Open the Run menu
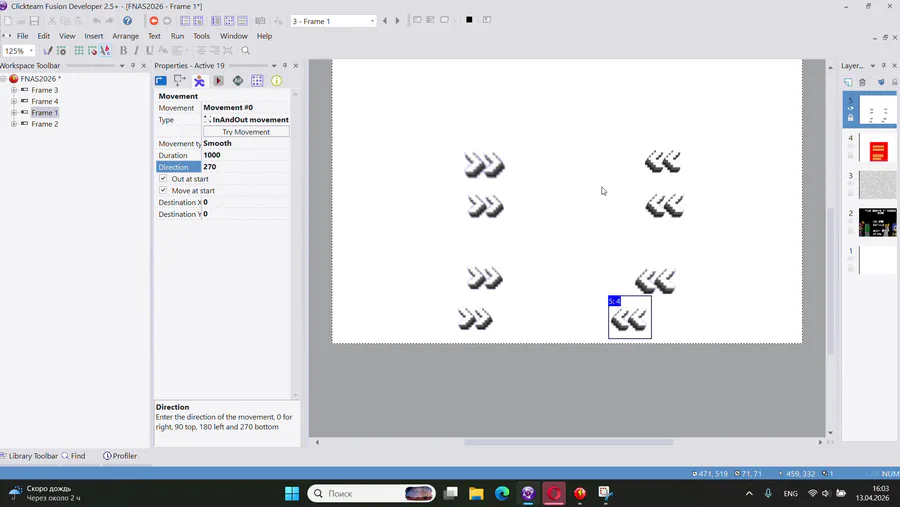Viewport: 900px width, 507px height. (x=177, y=36)
